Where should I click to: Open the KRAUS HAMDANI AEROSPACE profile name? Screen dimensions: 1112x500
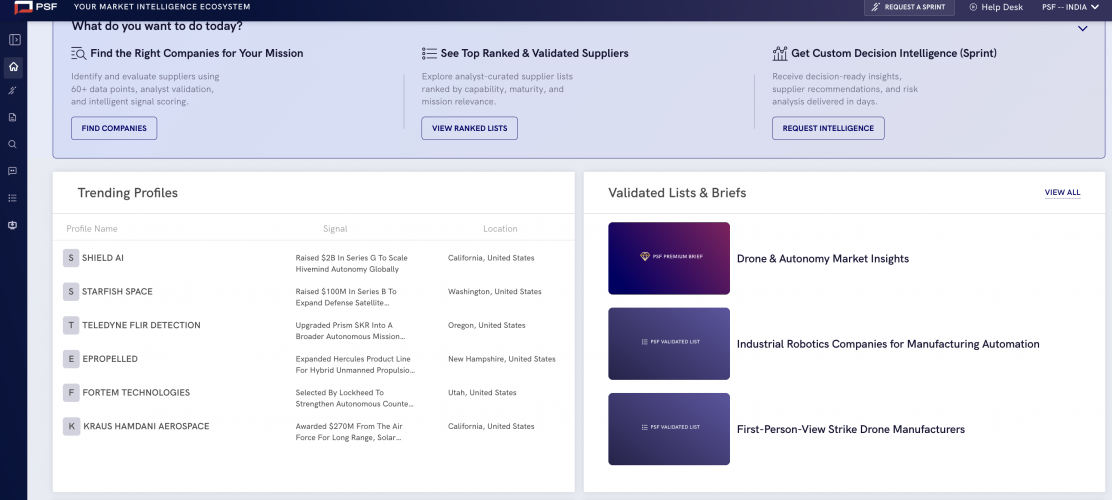[147, 426]
